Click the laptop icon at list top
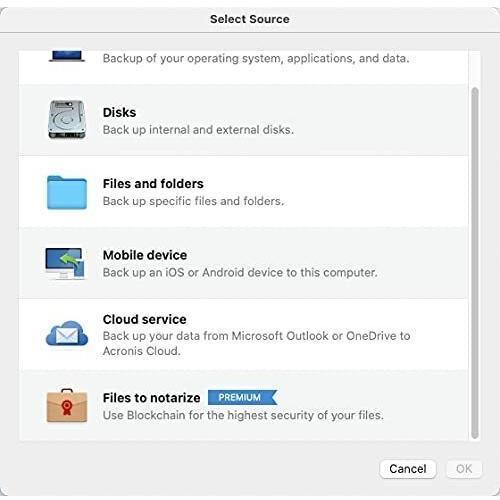Image resolution: width=500 pixels, height=500 pixels. 67,56
